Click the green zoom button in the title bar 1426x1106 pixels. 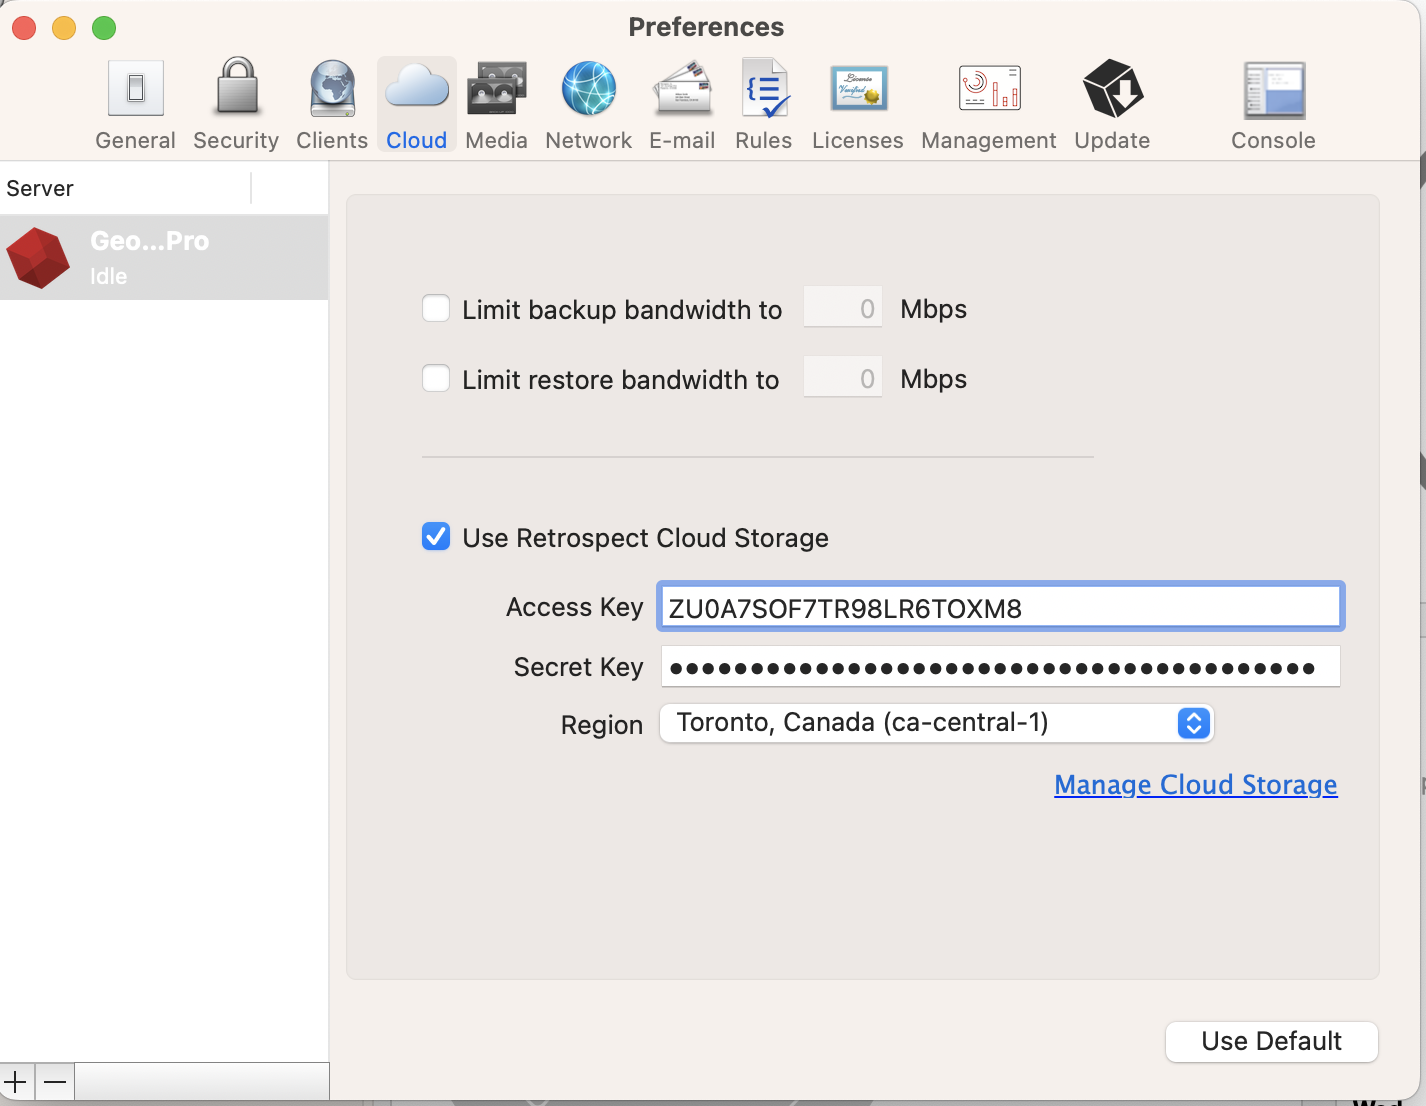104,28
